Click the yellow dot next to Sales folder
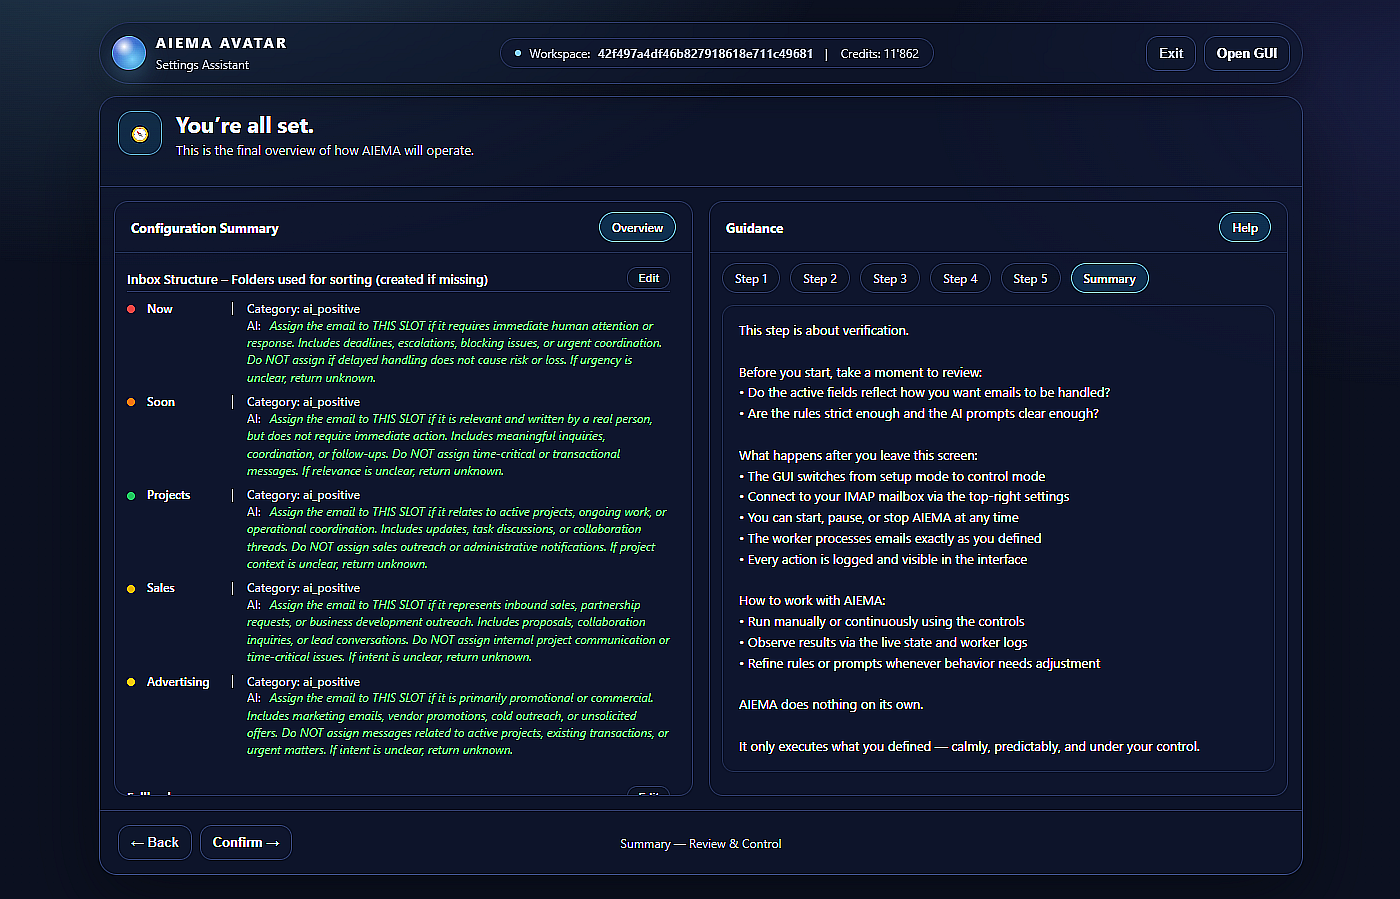Screen dimensions: 1400x899 [131, 589]
